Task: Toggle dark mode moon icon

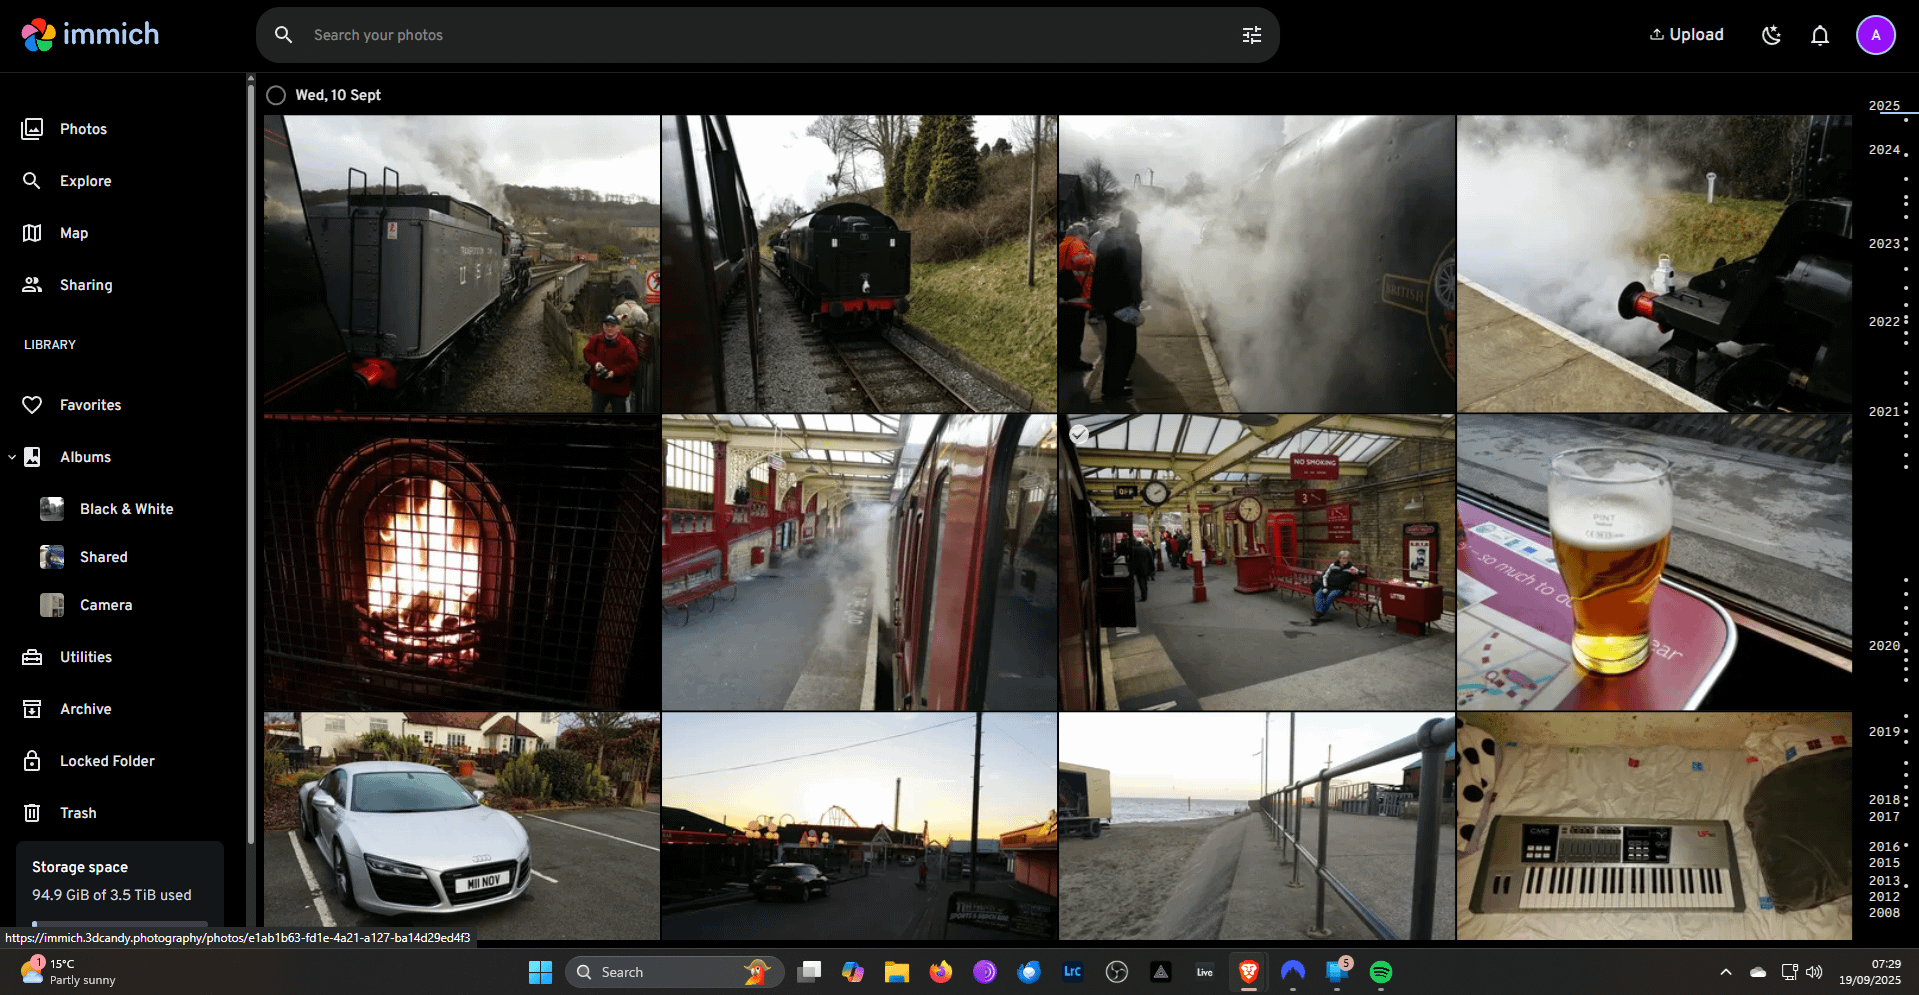Action: (1771, 35)
